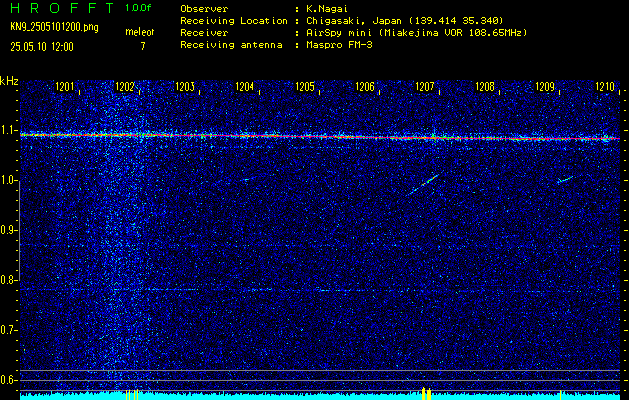The image size is (629, 400).
Task: Click the 1206 time marker
Action: tap(365, 86)
